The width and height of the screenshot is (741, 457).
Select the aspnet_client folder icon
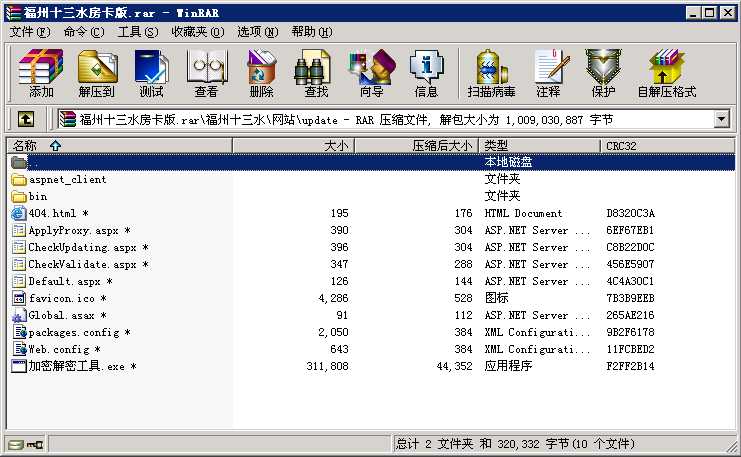click(19, 180)
